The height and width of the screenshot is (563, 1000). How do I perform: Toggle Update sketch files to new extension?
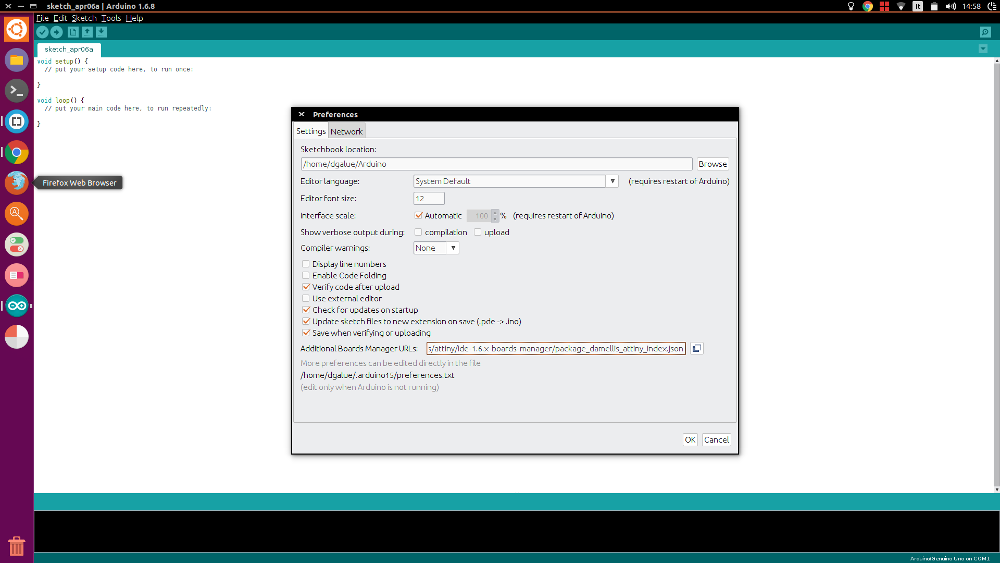(x=306, y=321)
